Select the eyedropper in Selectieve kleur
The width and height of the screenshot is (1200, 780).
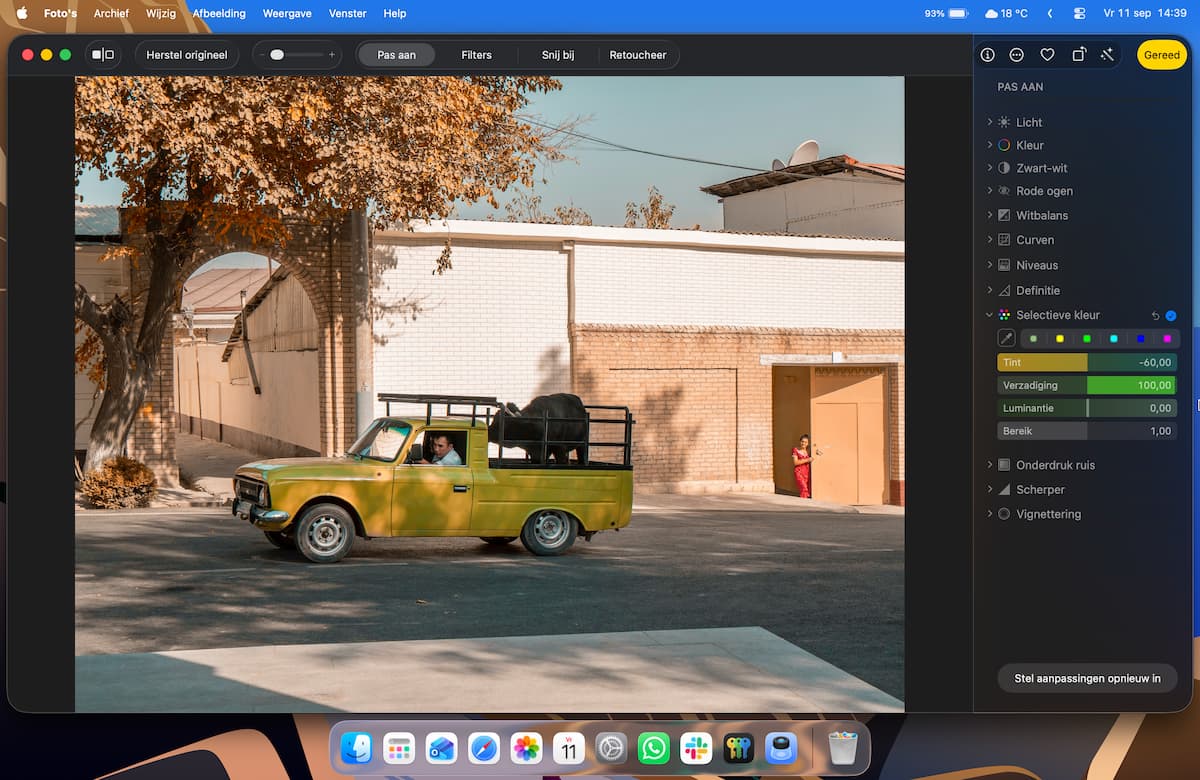coord(1007,339)
